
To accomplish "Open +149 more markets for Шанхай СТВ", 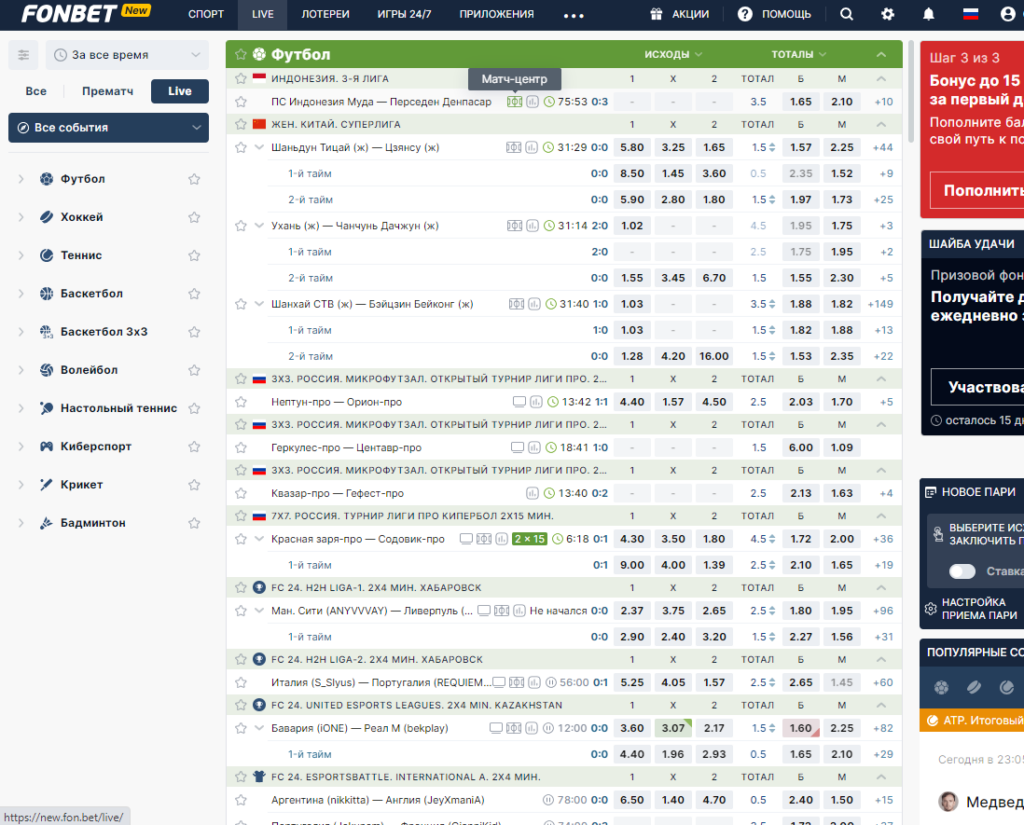I will coord(880,304).
